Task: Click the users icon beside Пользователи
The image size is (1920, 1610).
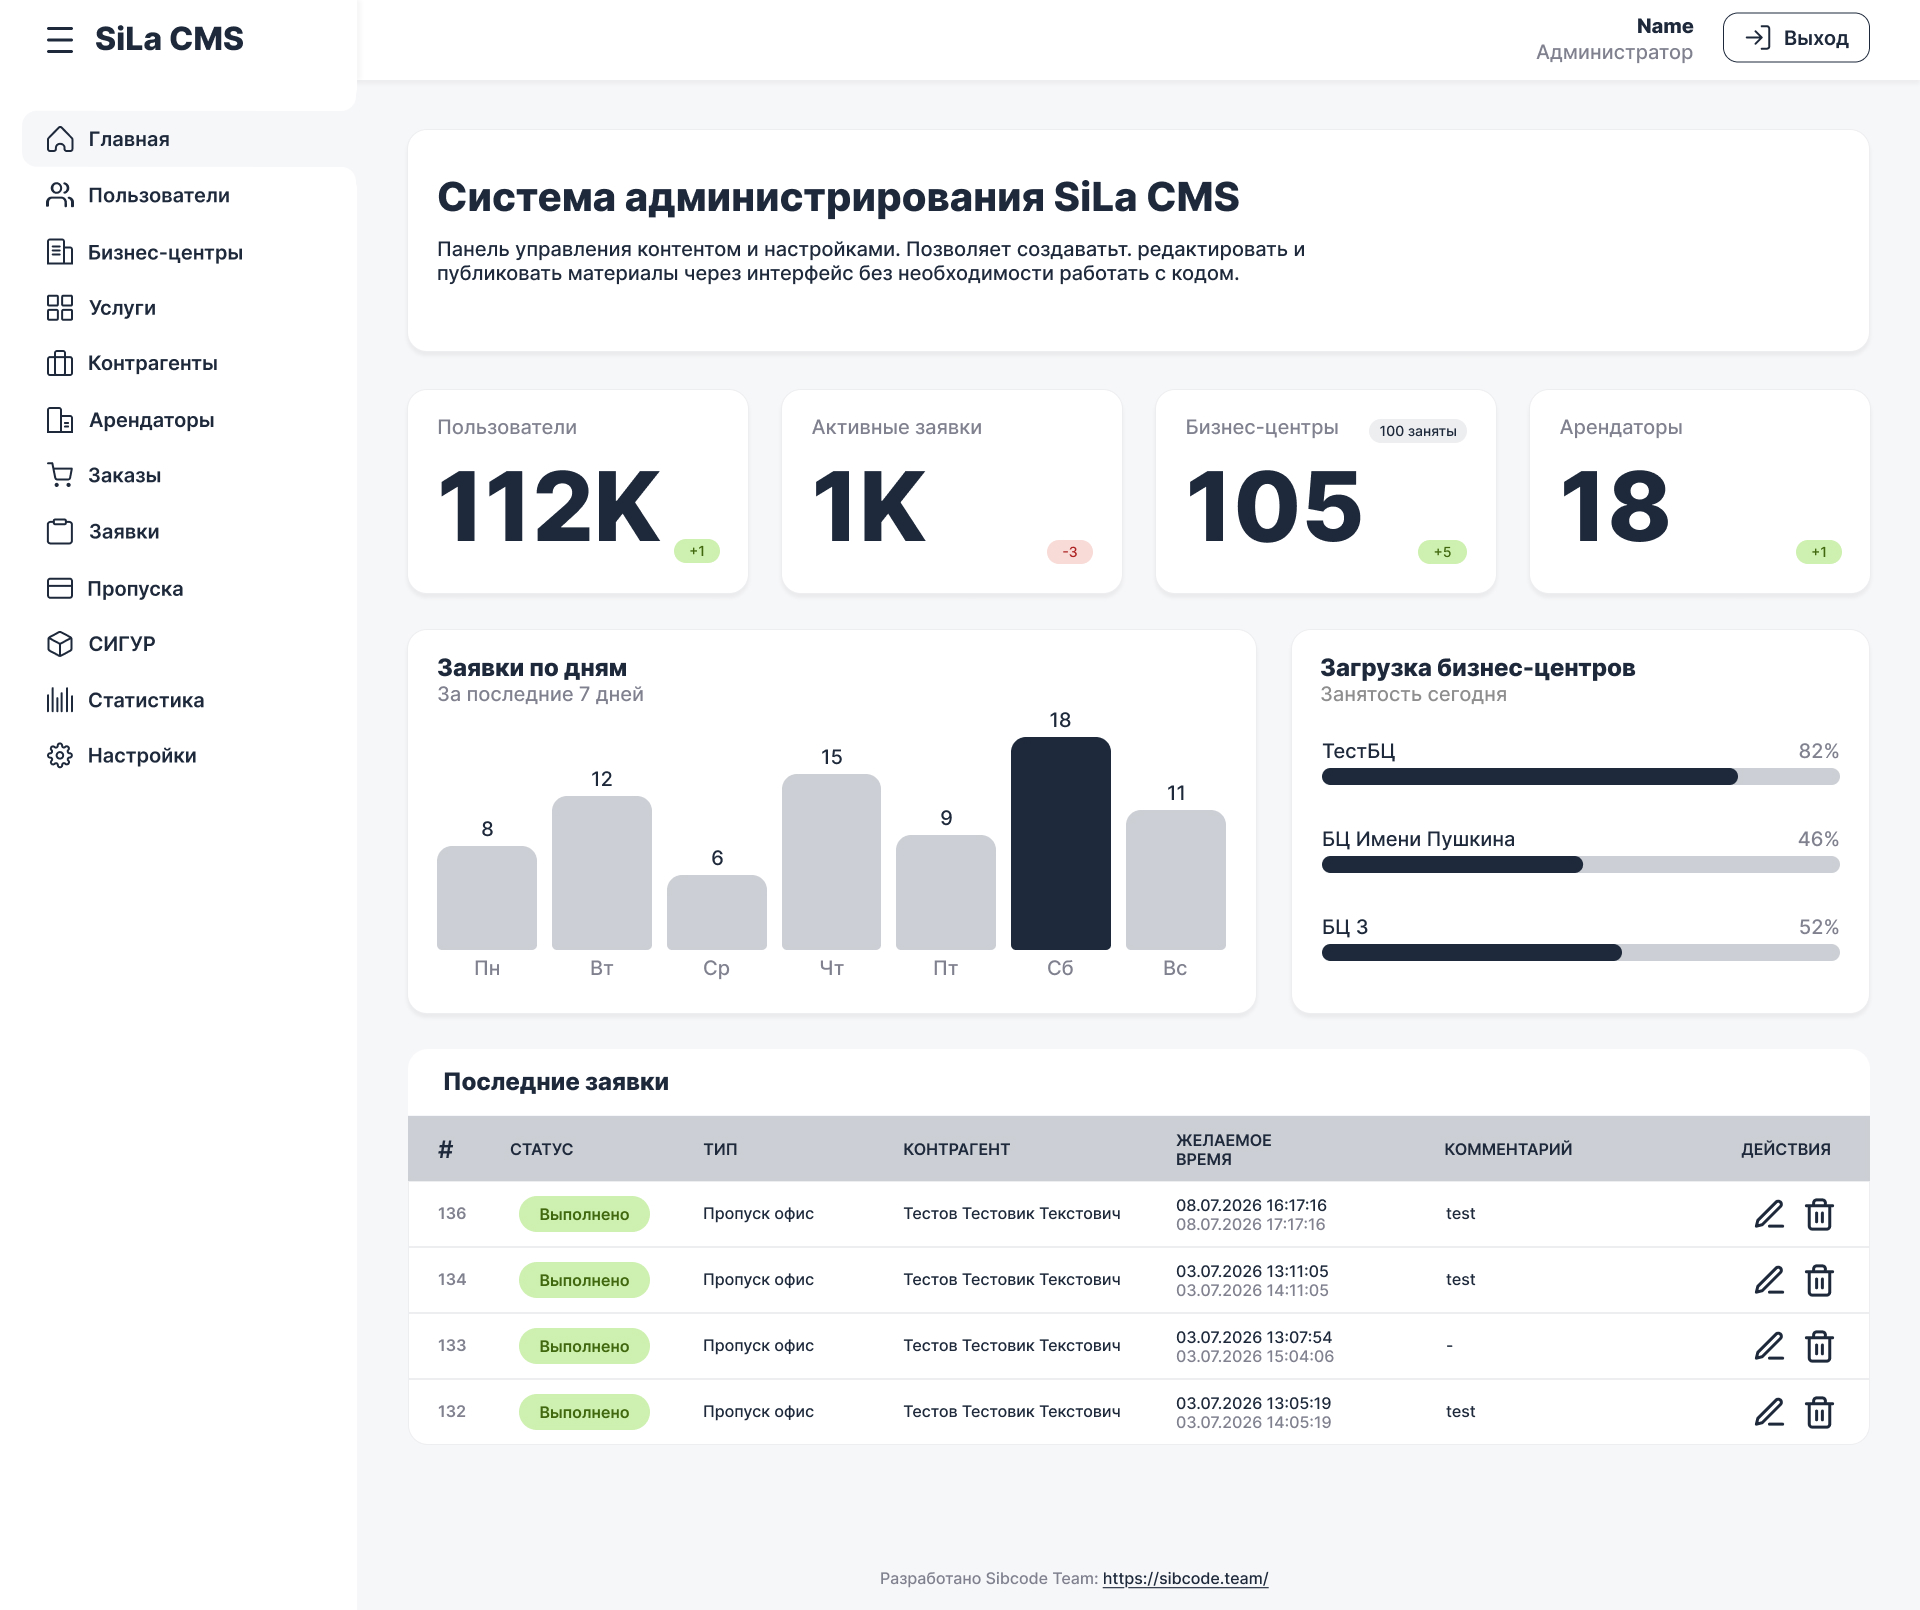Action: click(60, 195)
